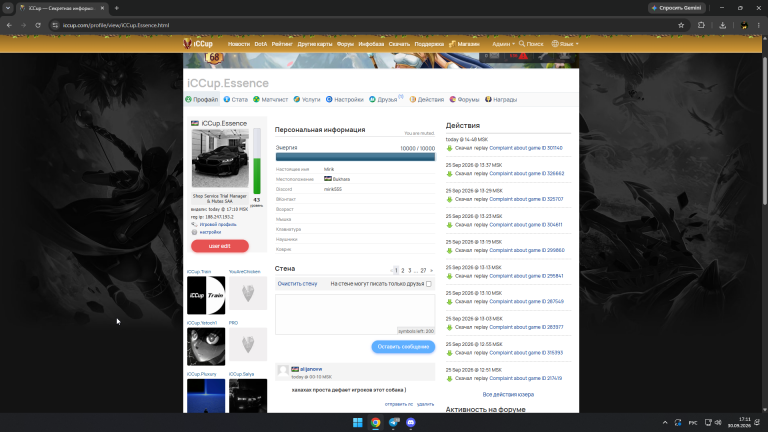Open Telegram from the taskbar
The height and width of the screenshot is (432, 768).
pos(394,422)
